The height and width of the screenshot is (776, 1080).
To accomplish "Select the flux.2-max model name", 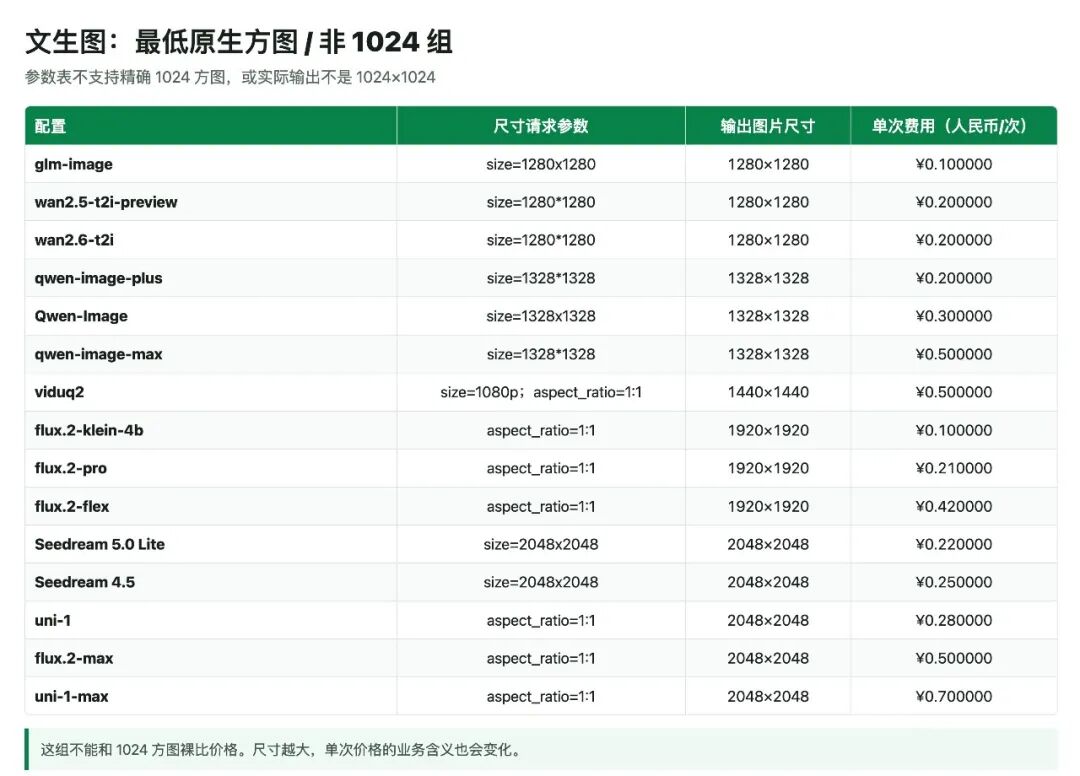I will click(x=74, y=658).
